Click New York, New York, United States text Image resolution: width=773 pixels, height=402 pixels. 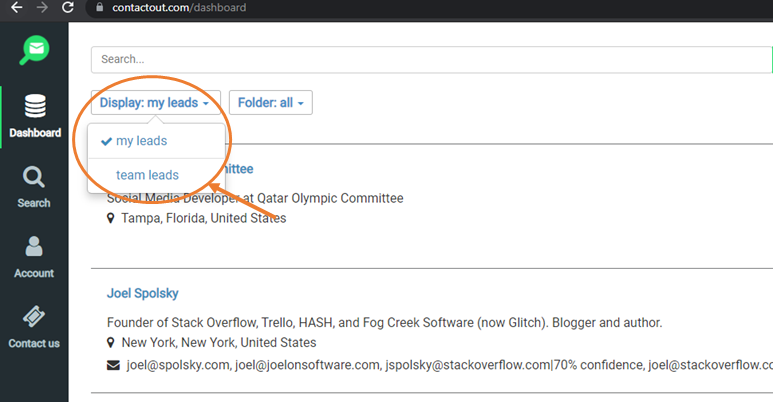219,342
